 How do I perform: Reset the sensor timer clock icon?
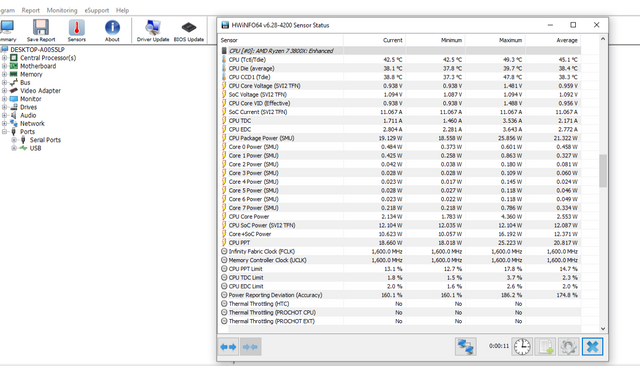point(522,347)
